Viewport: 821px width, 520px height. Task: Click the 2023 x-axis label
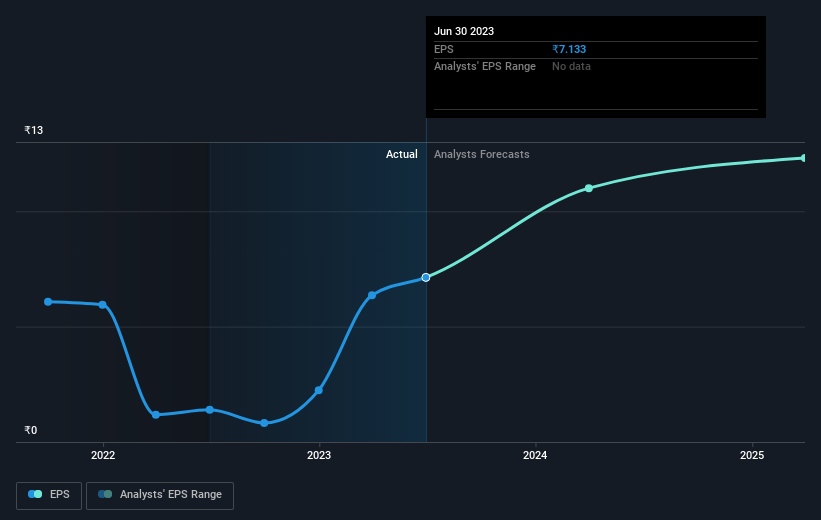(319, 455)
